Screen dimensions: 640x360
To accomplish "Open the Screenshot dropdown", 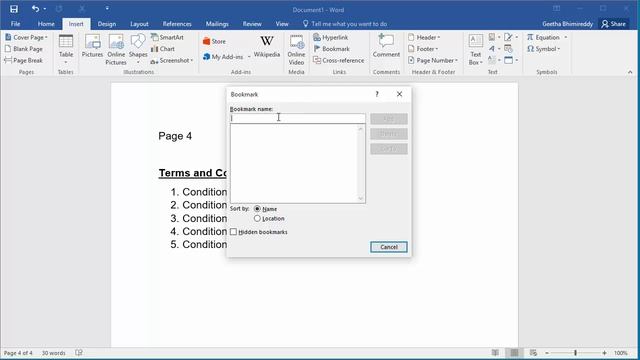I will click(171, 60).
